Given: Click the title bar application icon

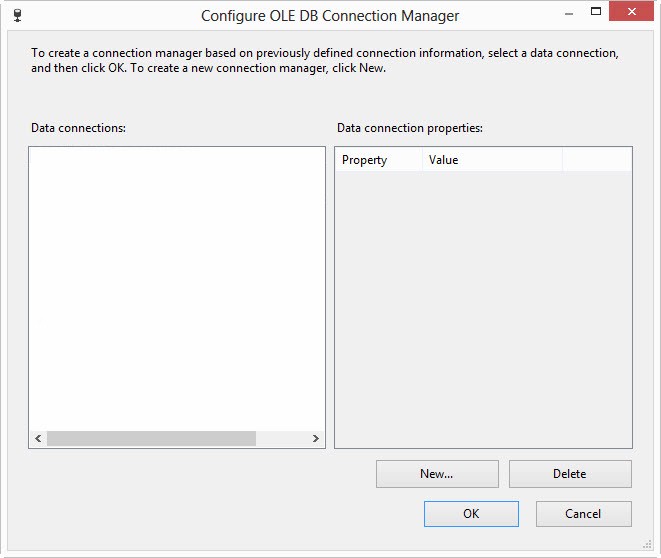Looking at the screenshot, I should pos(17,15).
